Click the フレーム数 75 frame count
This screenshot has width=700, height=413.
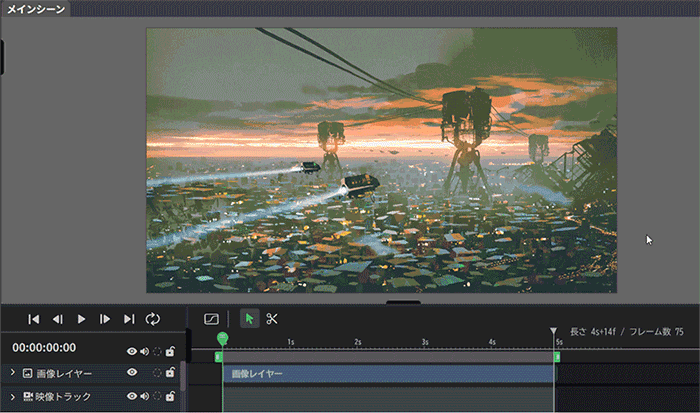point(656,332)
